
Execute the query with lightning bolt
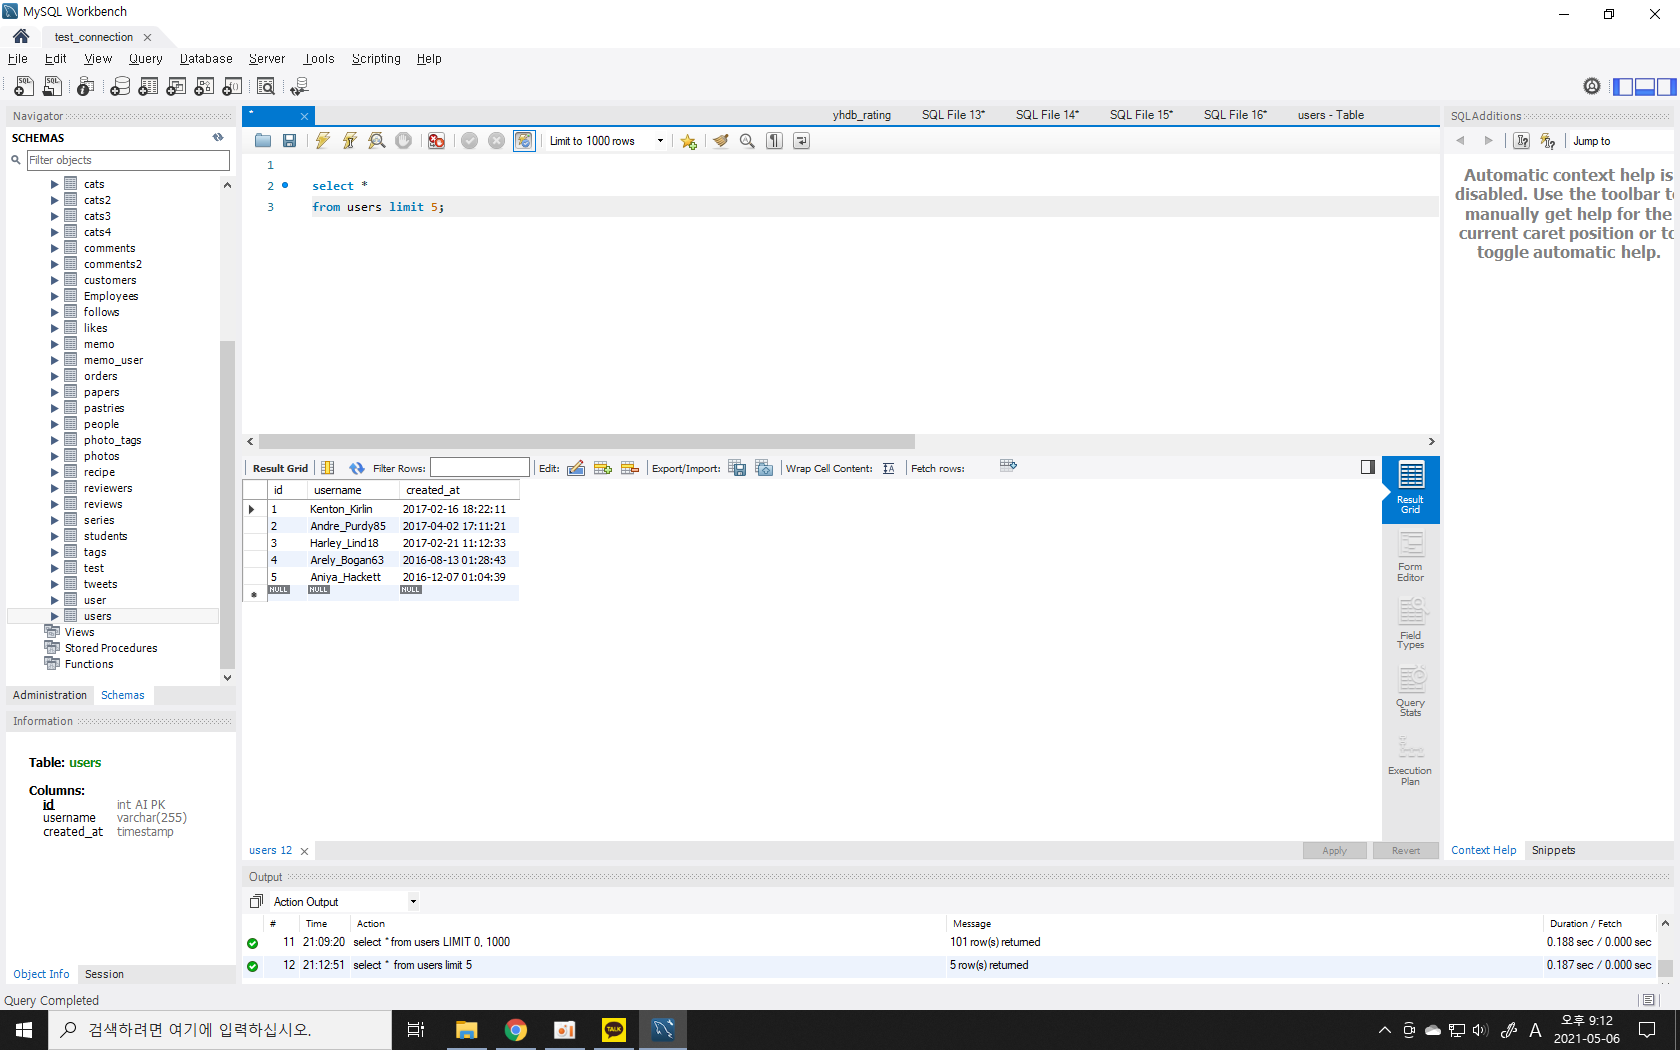coord(322,141)
